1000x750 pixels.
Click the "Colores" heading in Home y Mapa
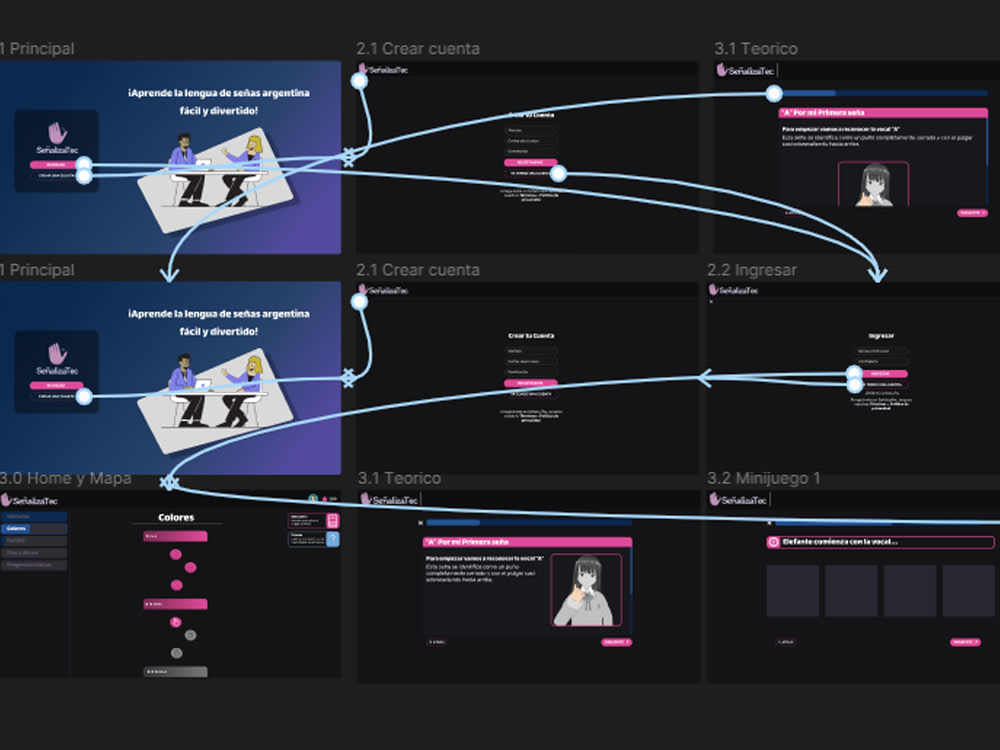[176, 517]
